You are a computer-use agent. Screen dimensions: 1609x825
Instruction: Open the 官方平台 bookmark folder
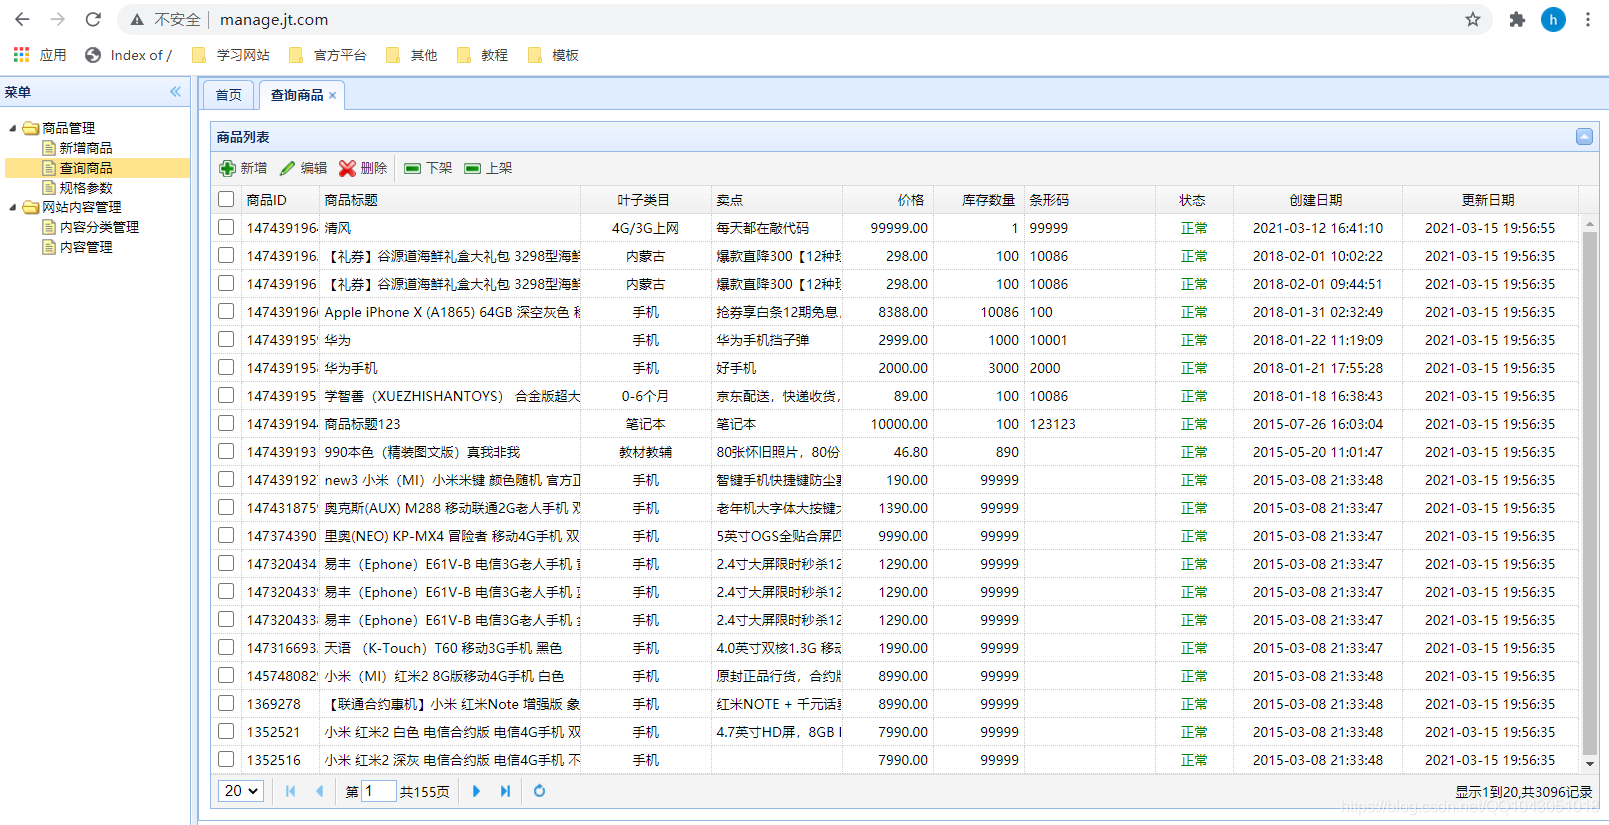click(328, 55)
